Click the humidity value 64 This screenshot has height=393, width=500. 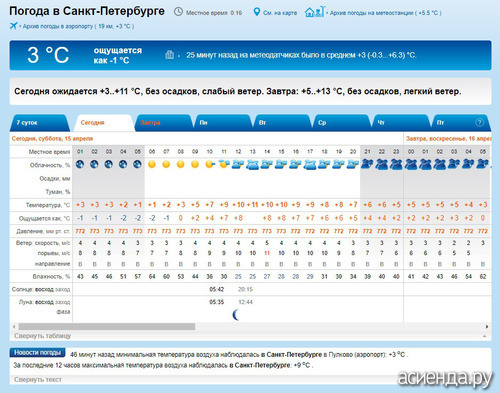click(x=152, y=276)
